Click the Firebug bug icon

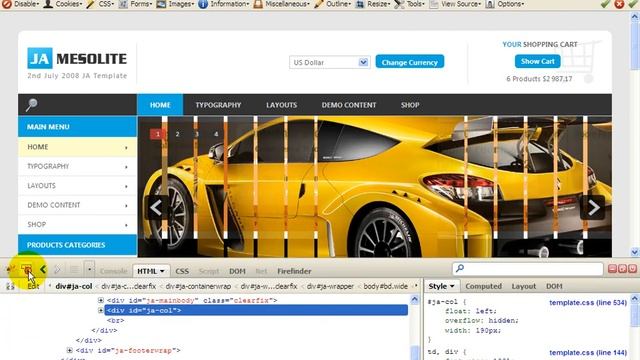[11, 269]
